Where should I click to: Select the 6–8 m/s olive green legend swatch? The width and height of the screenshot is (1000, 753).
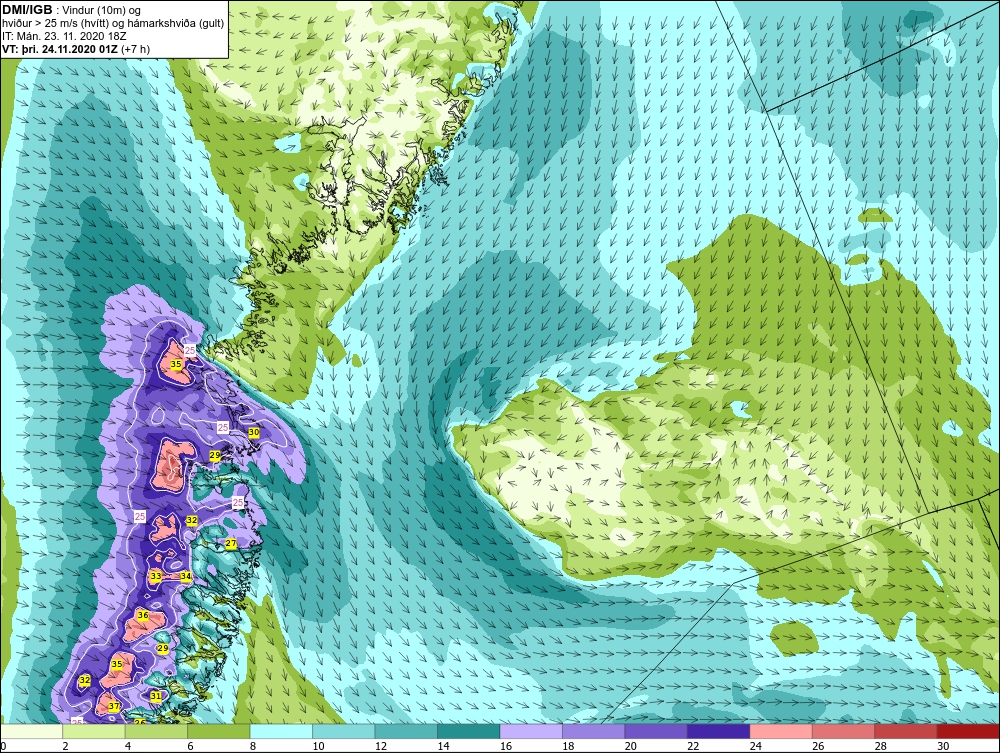[219, 731]
